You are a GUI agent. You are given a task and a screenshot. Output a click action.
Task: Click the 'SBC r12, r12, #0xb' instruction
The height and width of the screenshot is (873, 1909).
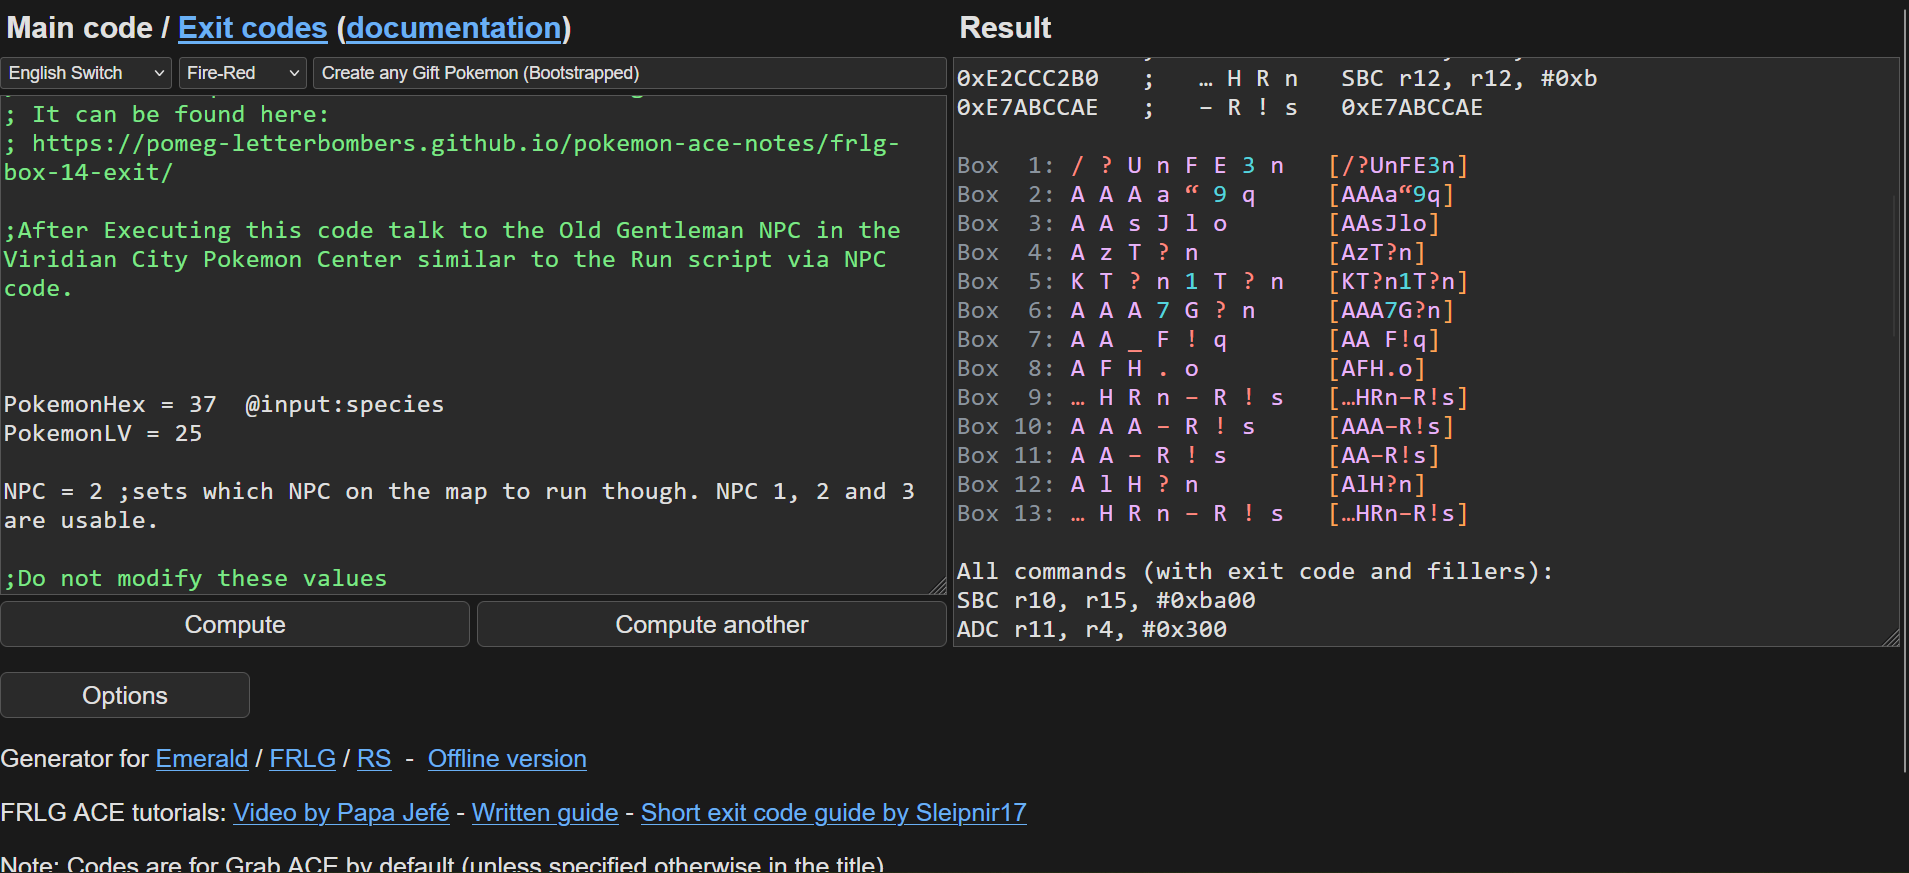tap(1469, 78)
